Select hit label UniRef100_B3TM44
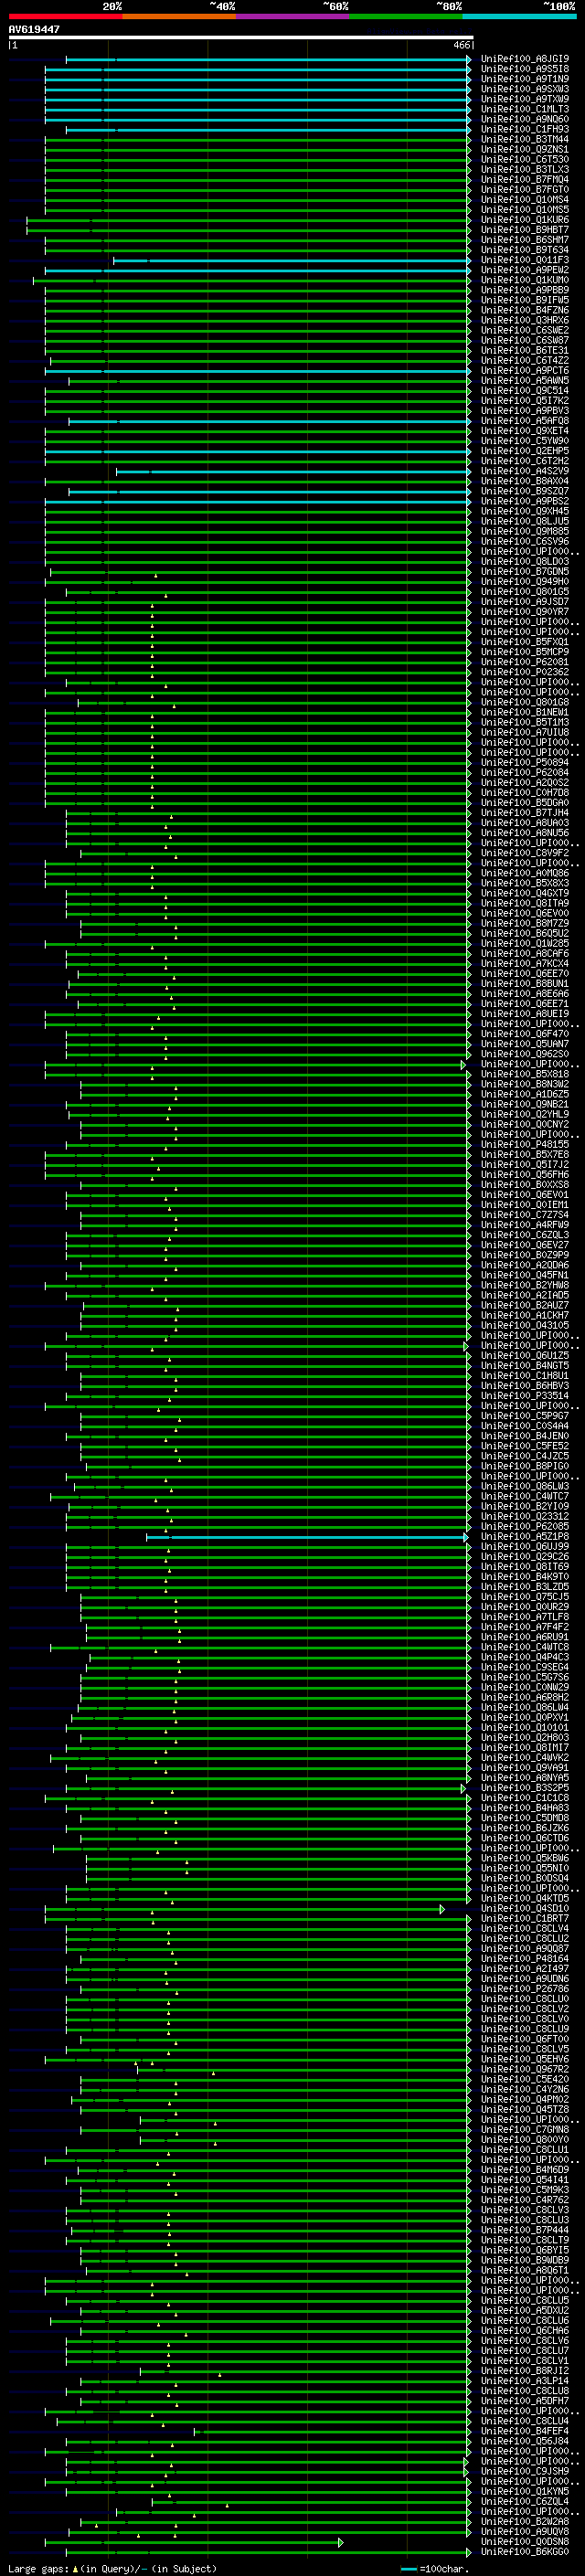Image resolution: width=585 pixels, height=2576 pixels. (x=525, y=139)
